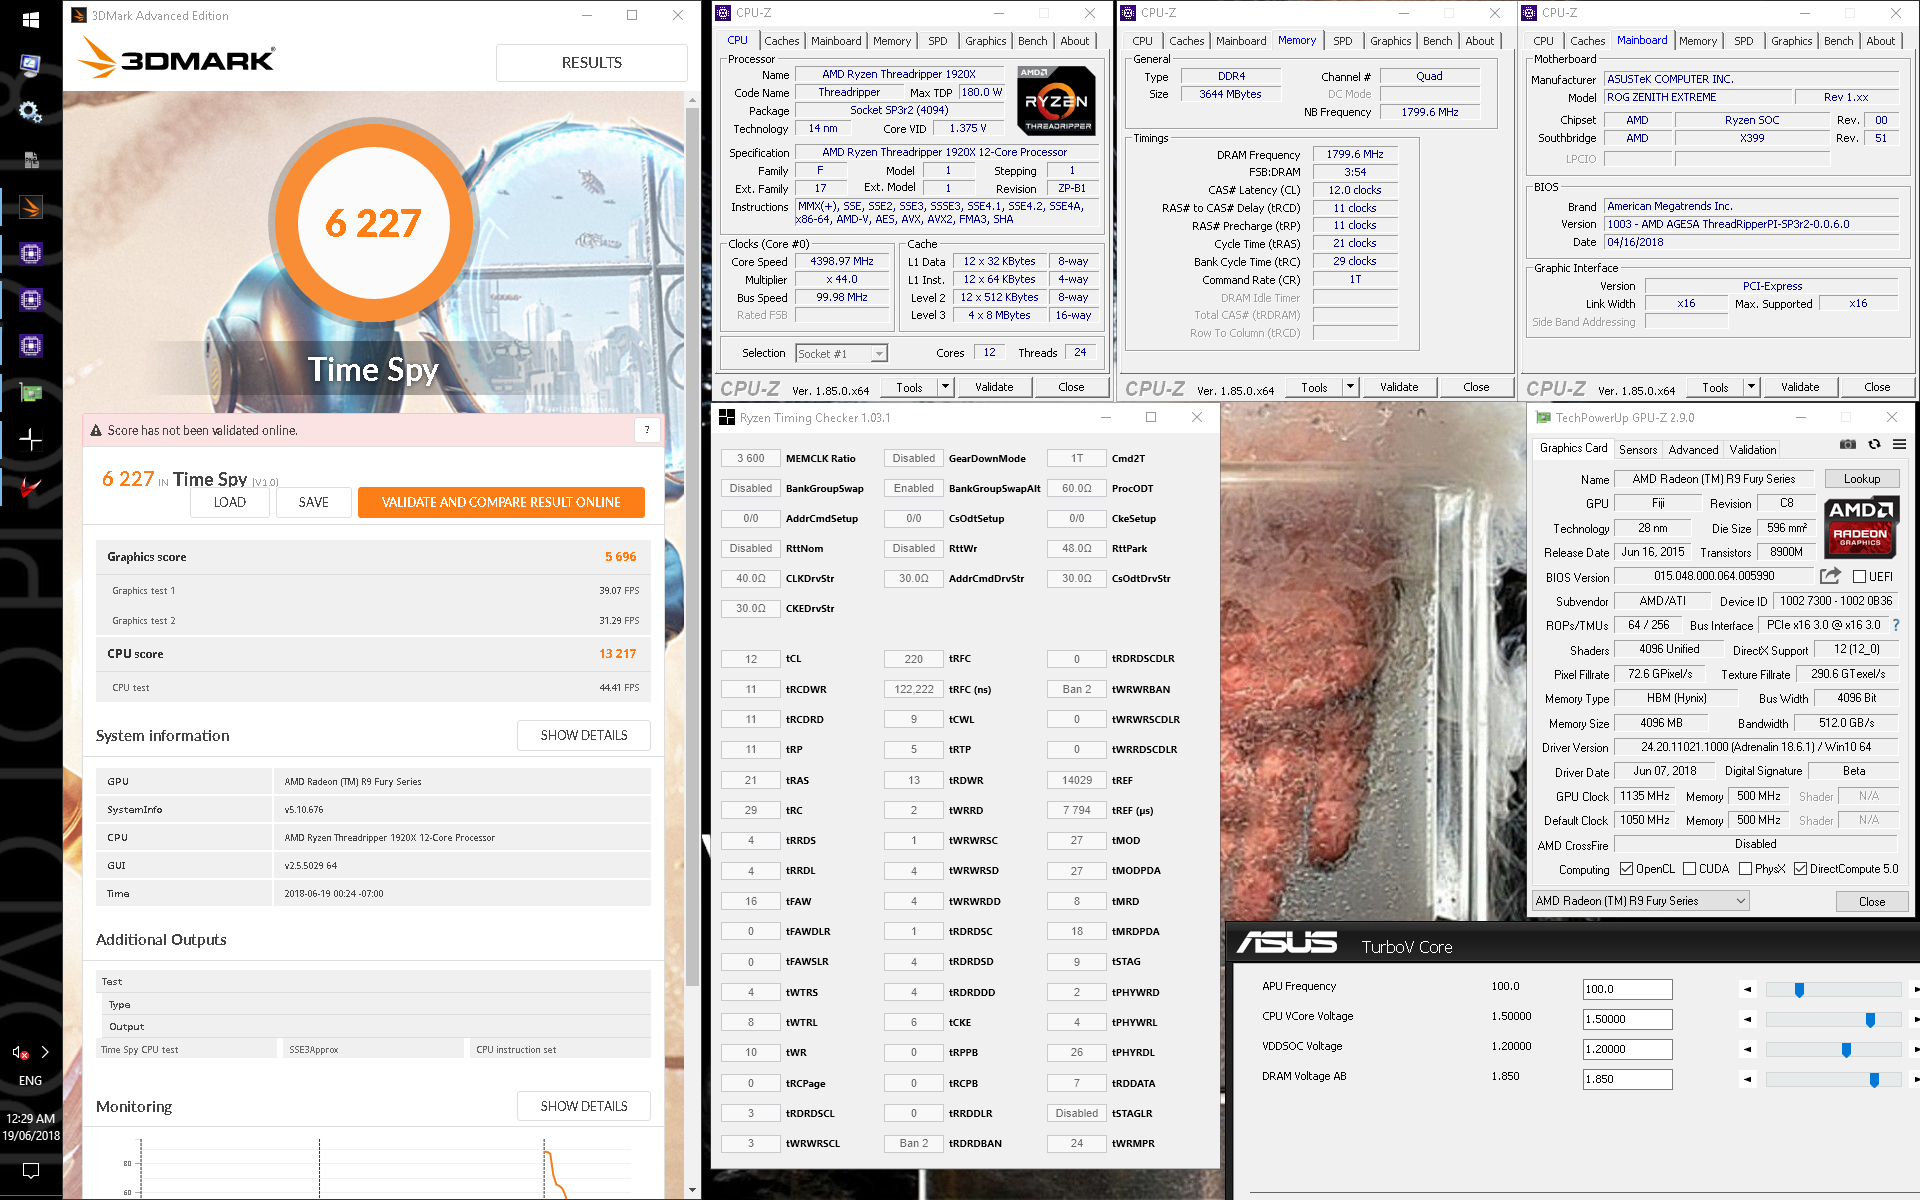The image size is (1920, 1200).
Task: Switch to 3DMark via its taskbar icon
Action: click(30, 207)
